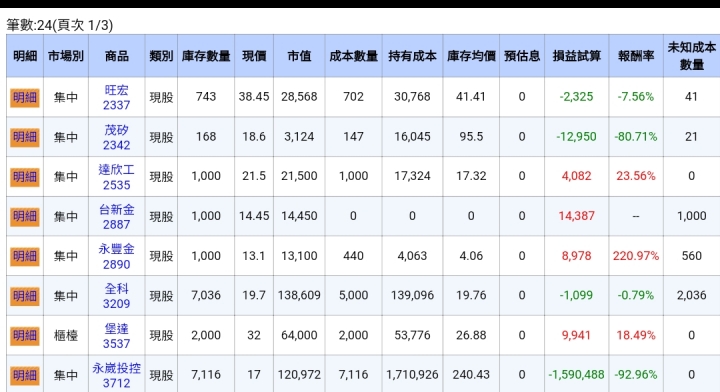Screen dimensions: 720x392
Task: Click the 庫存均價 column header
Action: (x=471, y=56)
